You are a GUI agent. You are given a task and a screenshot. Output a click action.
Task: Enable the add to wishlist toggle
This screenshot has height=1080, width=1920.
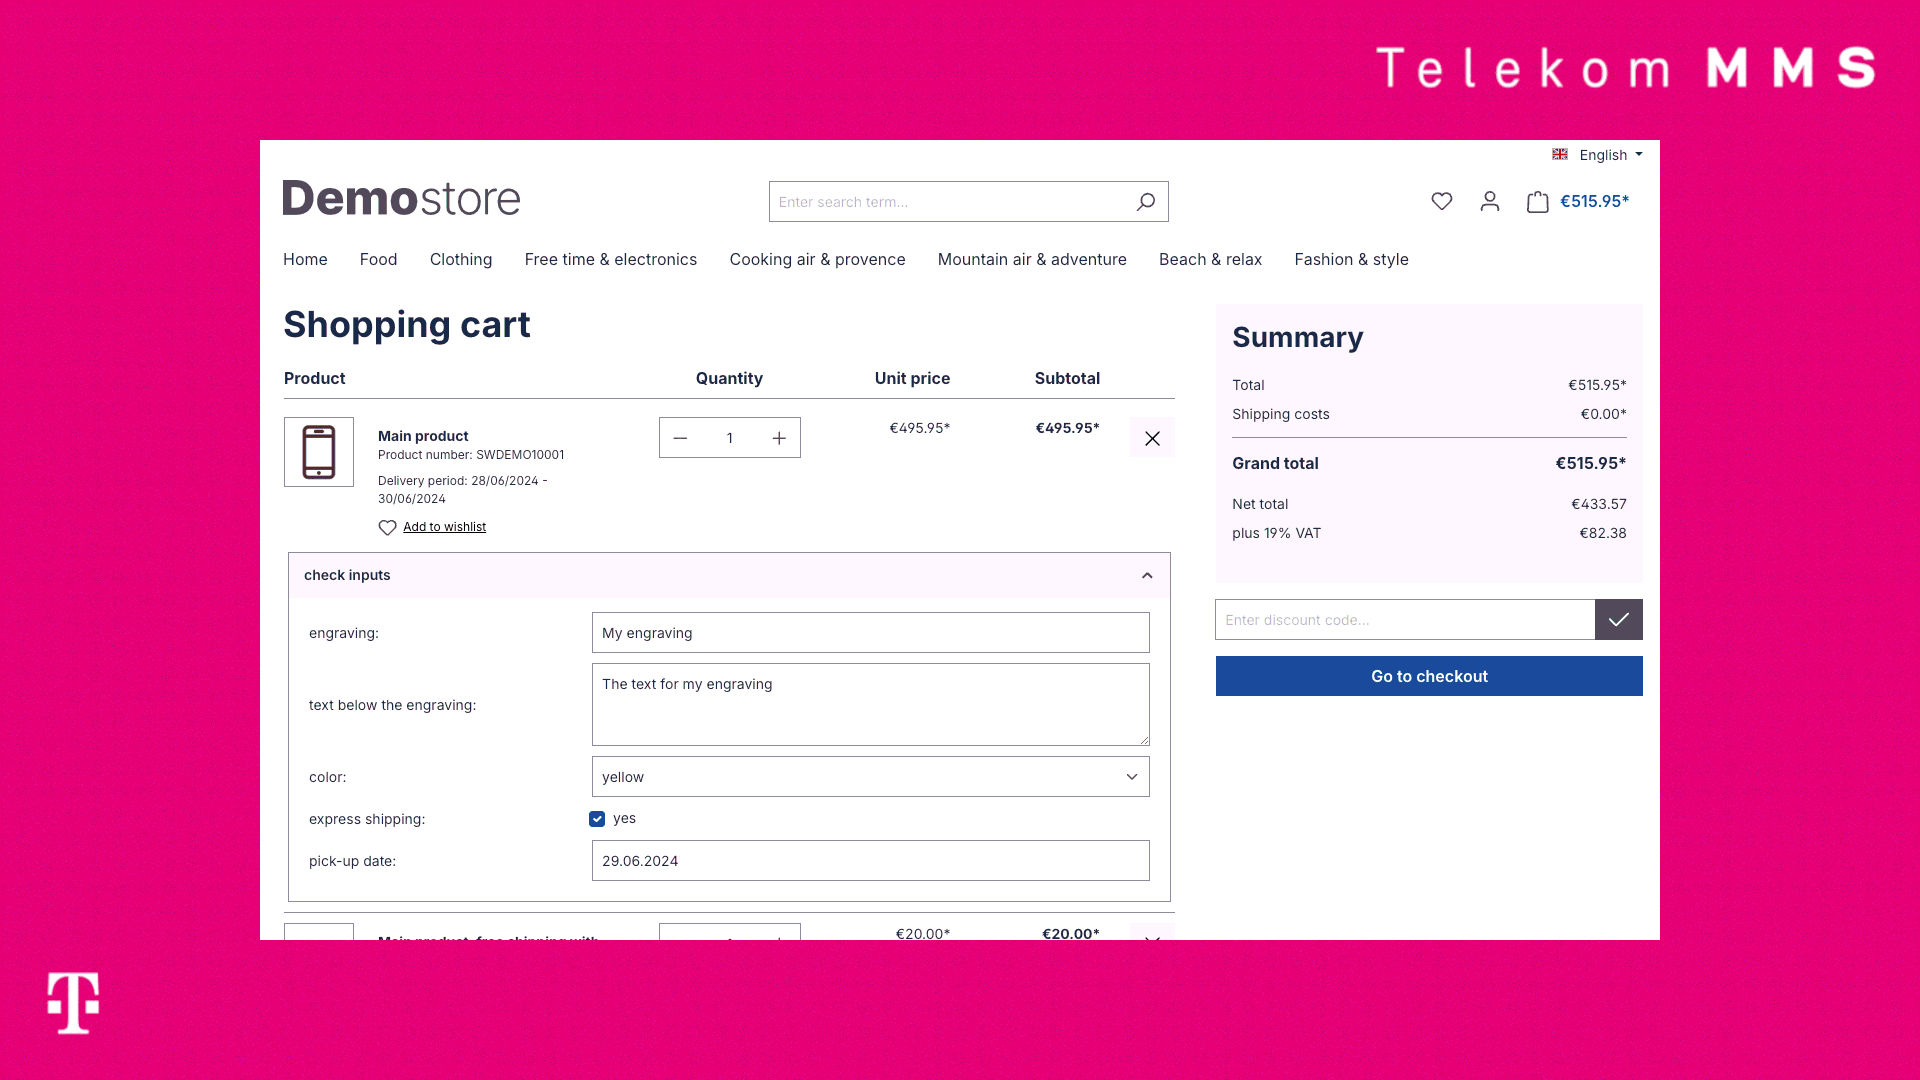[x=431, y=526]
